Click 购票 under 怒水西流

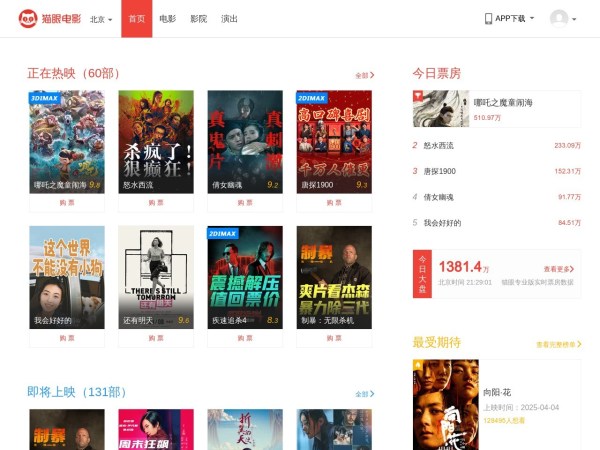pyautogui.click(x=156, y=202)
